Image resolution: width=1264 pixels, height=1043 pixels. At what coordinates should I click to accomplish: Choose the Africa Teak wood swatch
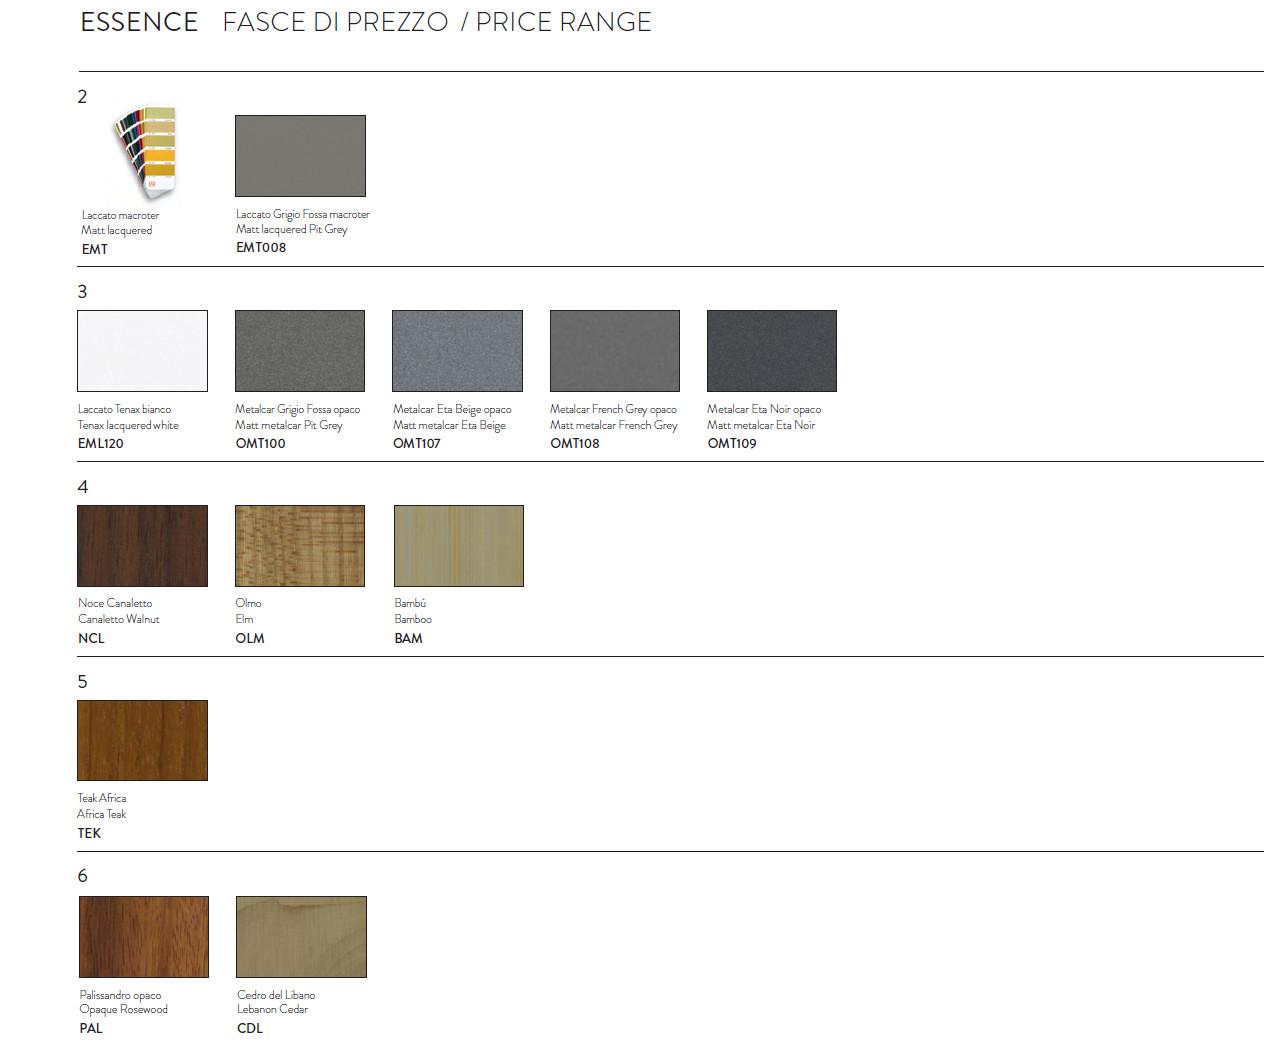pyautogui.click(x=143, y=741)
